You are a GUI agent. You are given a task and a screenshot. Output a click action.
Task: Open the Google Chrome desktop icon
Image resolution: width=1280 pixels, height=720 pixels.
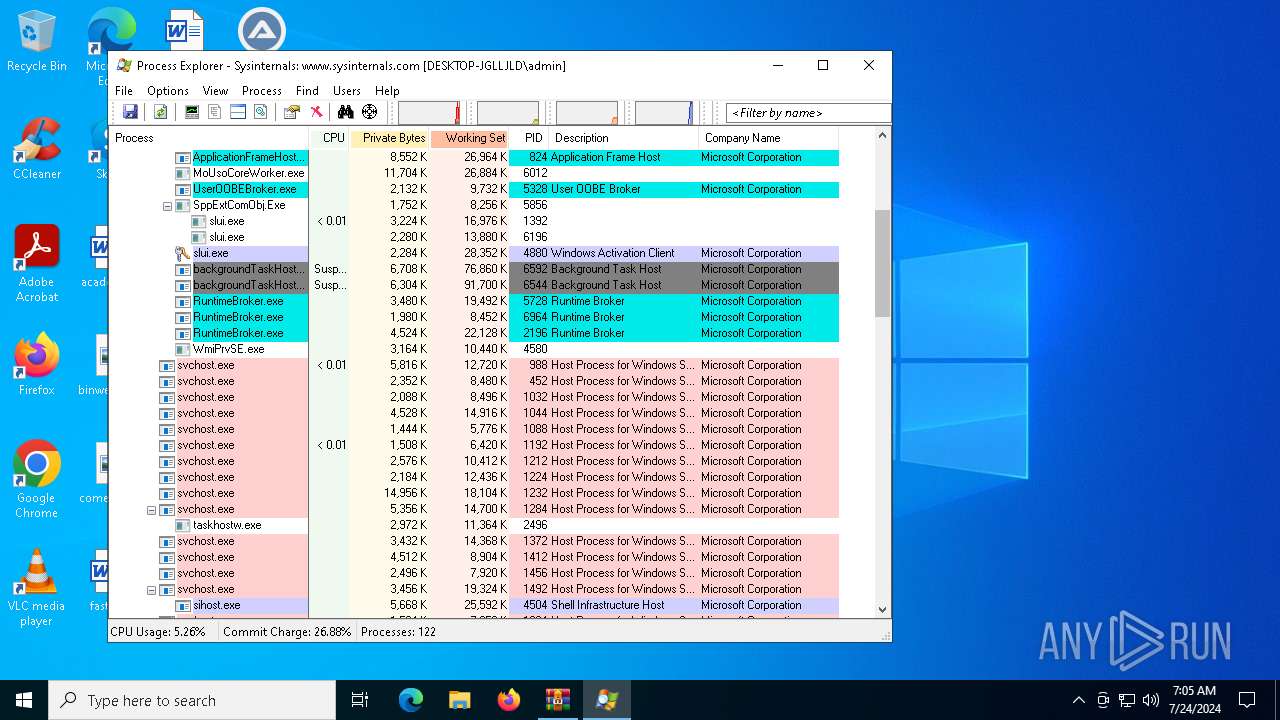tap(36, 480)
